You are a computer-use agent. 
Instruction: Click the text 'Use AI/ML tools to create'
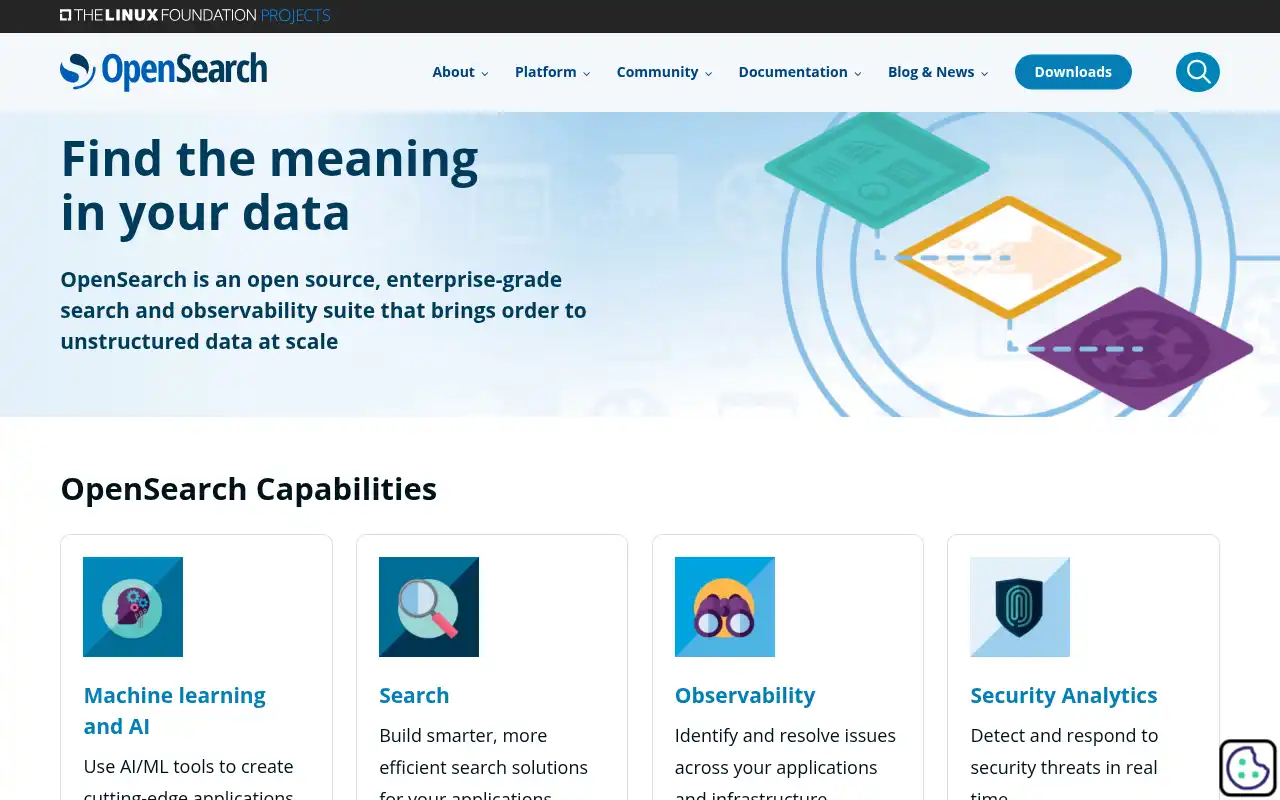tap(188, 766)
